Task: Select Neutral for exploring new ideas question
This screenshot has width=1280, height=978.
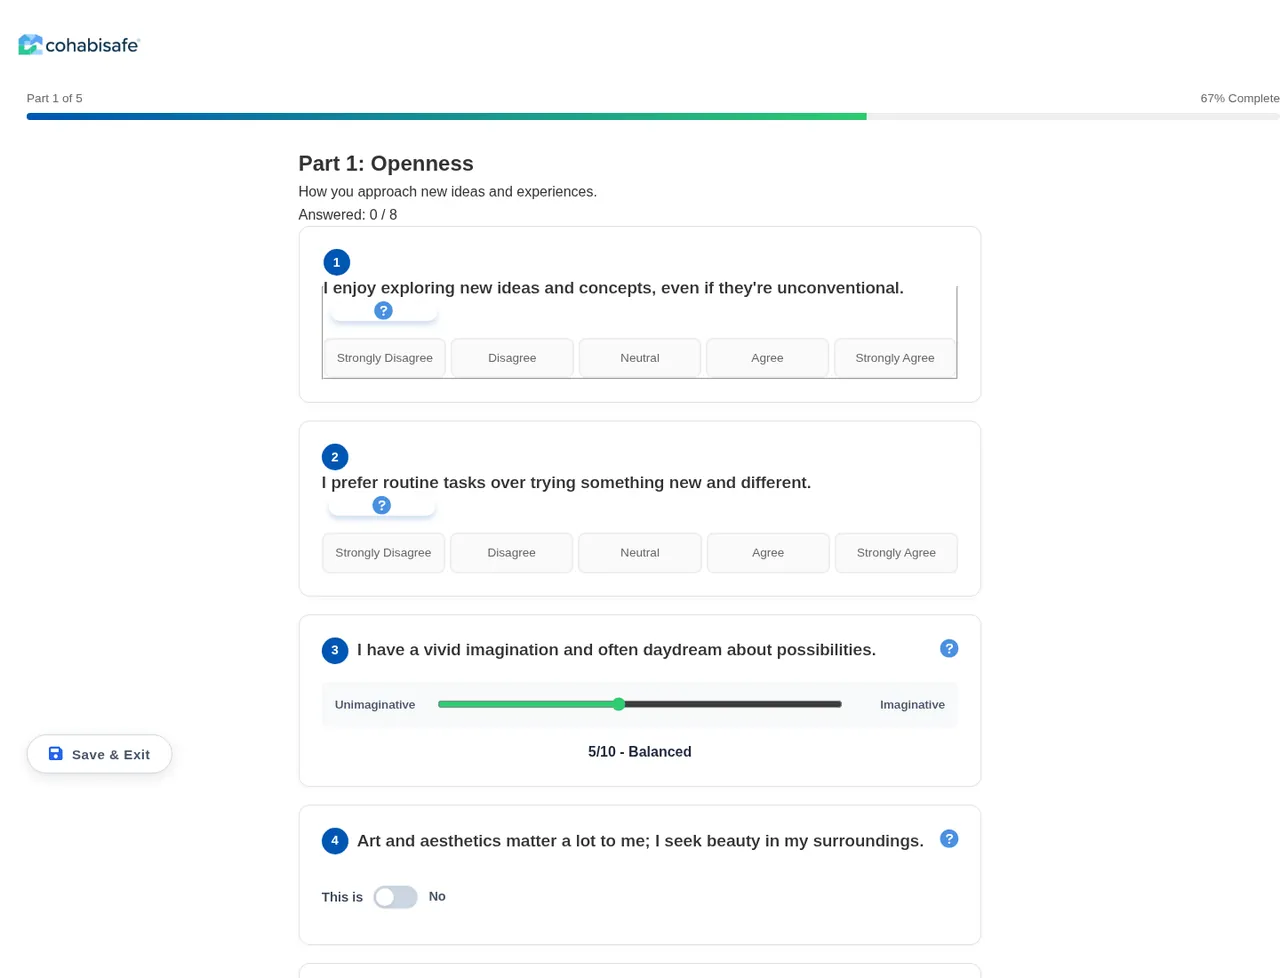Action: [640, 358]
